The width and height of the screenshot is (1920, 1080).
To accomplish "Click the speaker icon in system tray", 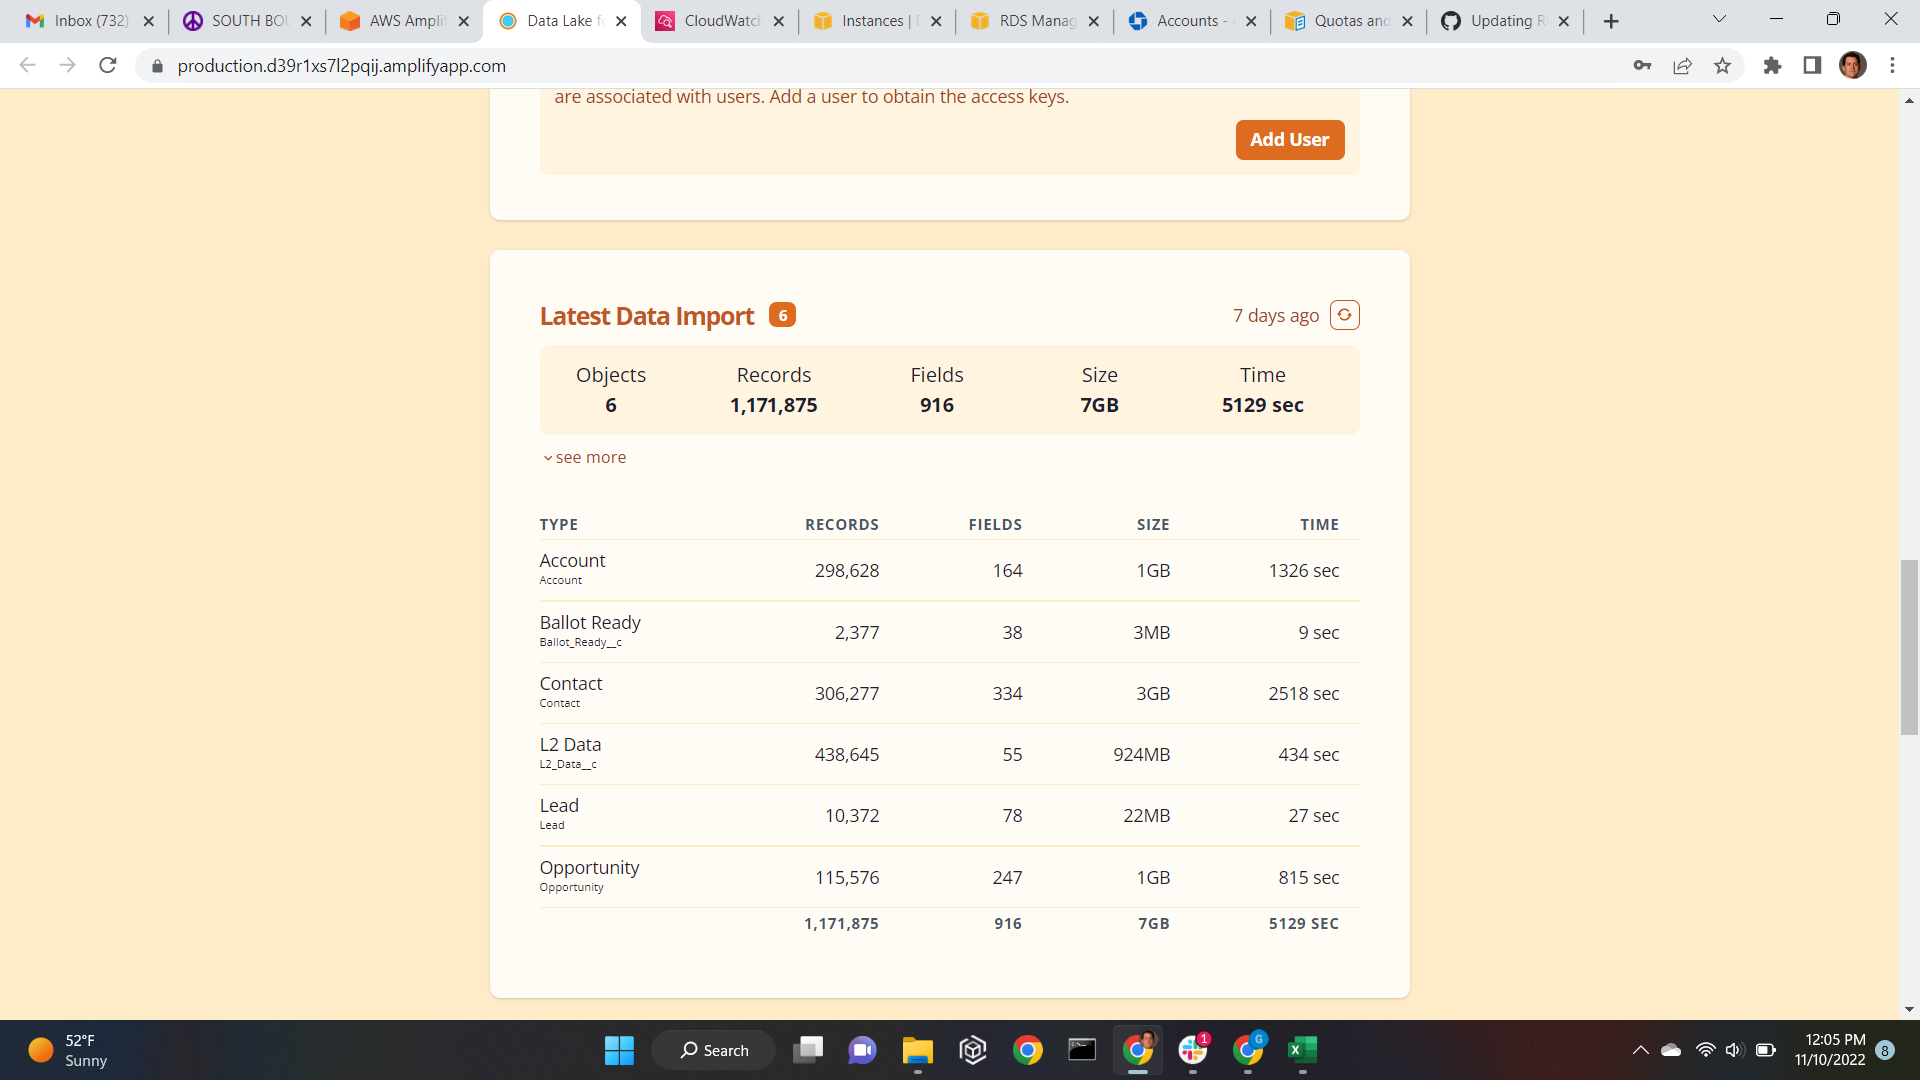I will [1734, 1050].
